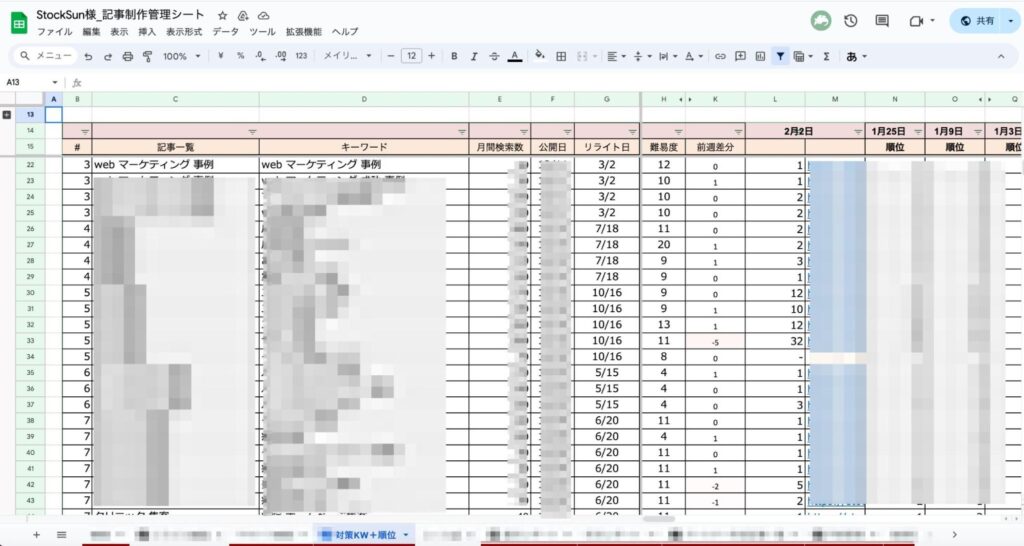
Task: Open the text rotation dropdown
Action: pos(694,56)
